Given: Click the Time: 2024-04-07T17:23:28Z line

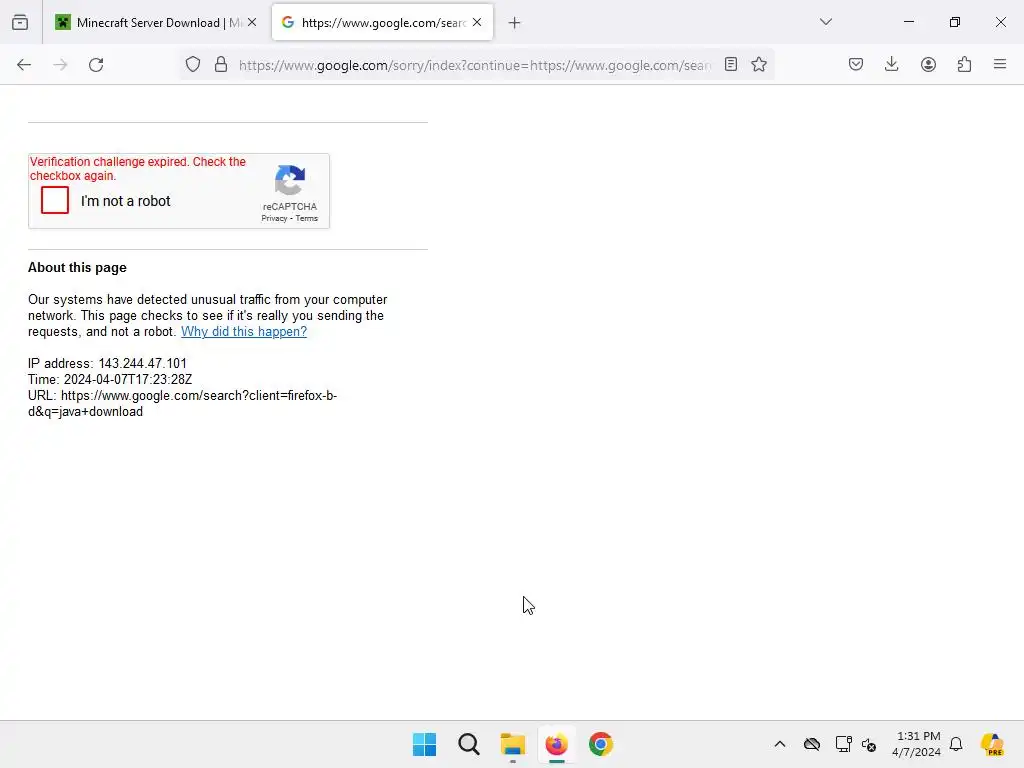Looking at the screenshot, I should coord(110,379).
